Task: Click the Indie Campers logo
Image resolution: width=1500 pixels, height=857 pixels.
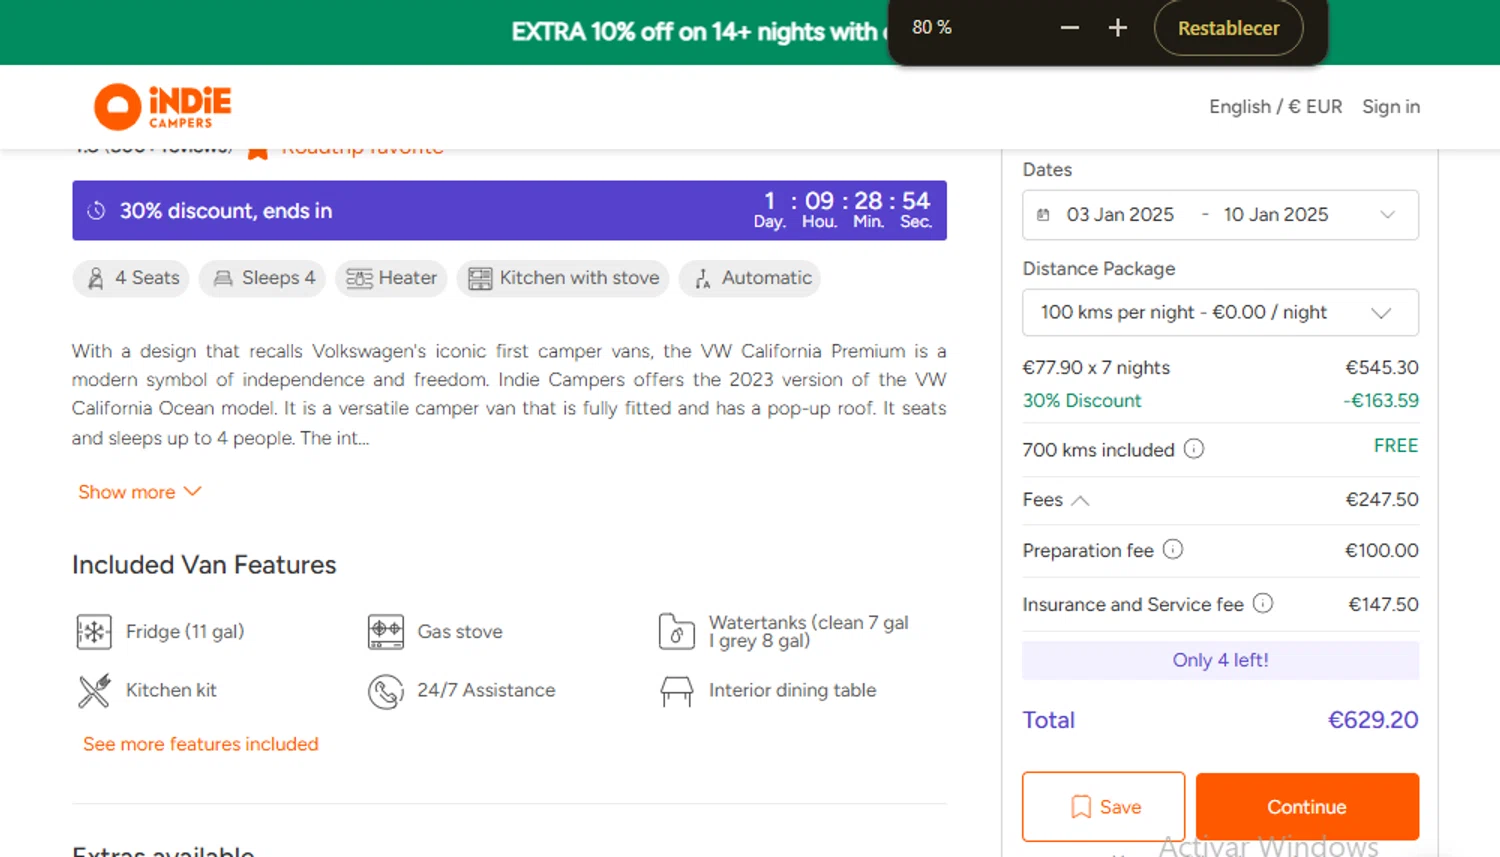Action: coord(163,107)
